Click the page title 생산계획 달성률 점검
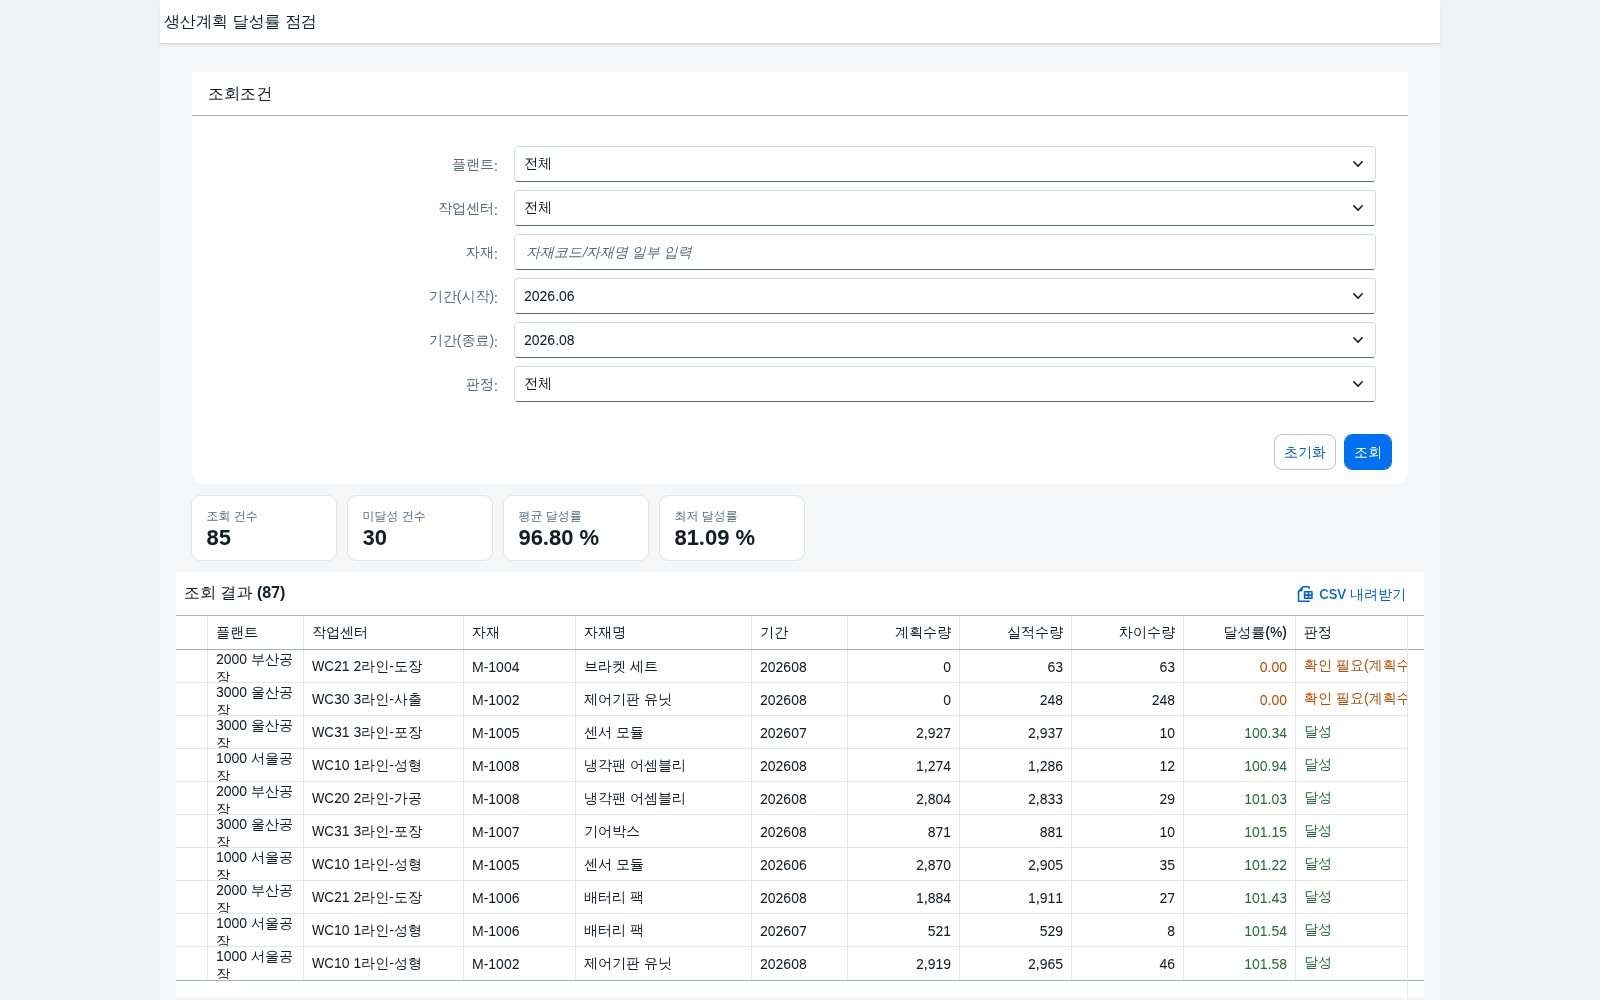Screen dimensions: 1600x1000 pyautogui.click(x=240, y=22)
